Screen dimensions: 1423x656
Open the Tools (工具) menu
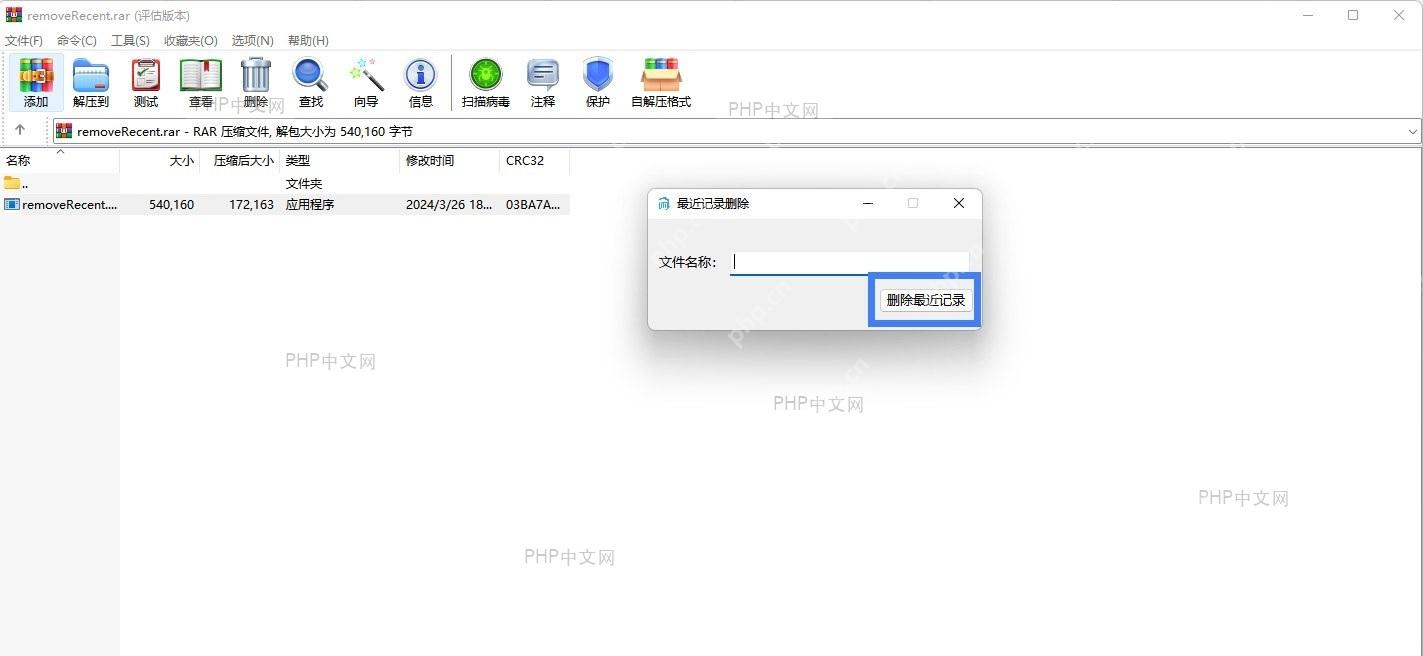coord(130,41)
